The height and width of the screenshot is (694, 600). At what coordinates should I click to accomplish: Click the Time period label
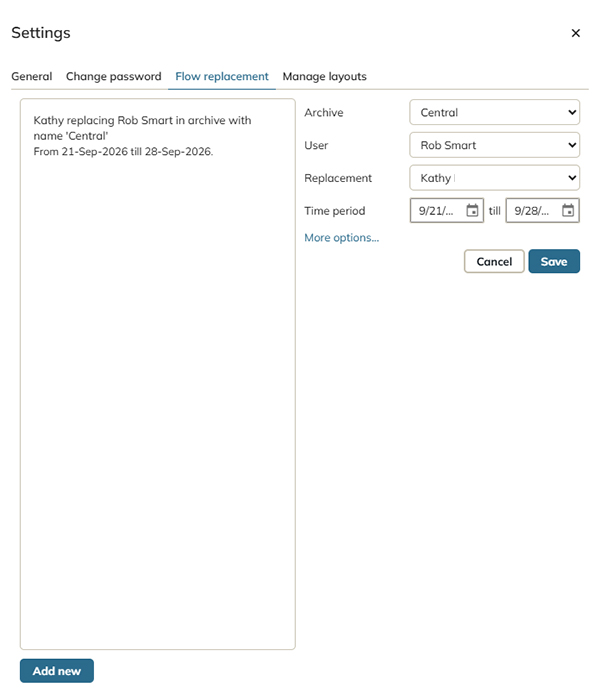pos(335,211)
